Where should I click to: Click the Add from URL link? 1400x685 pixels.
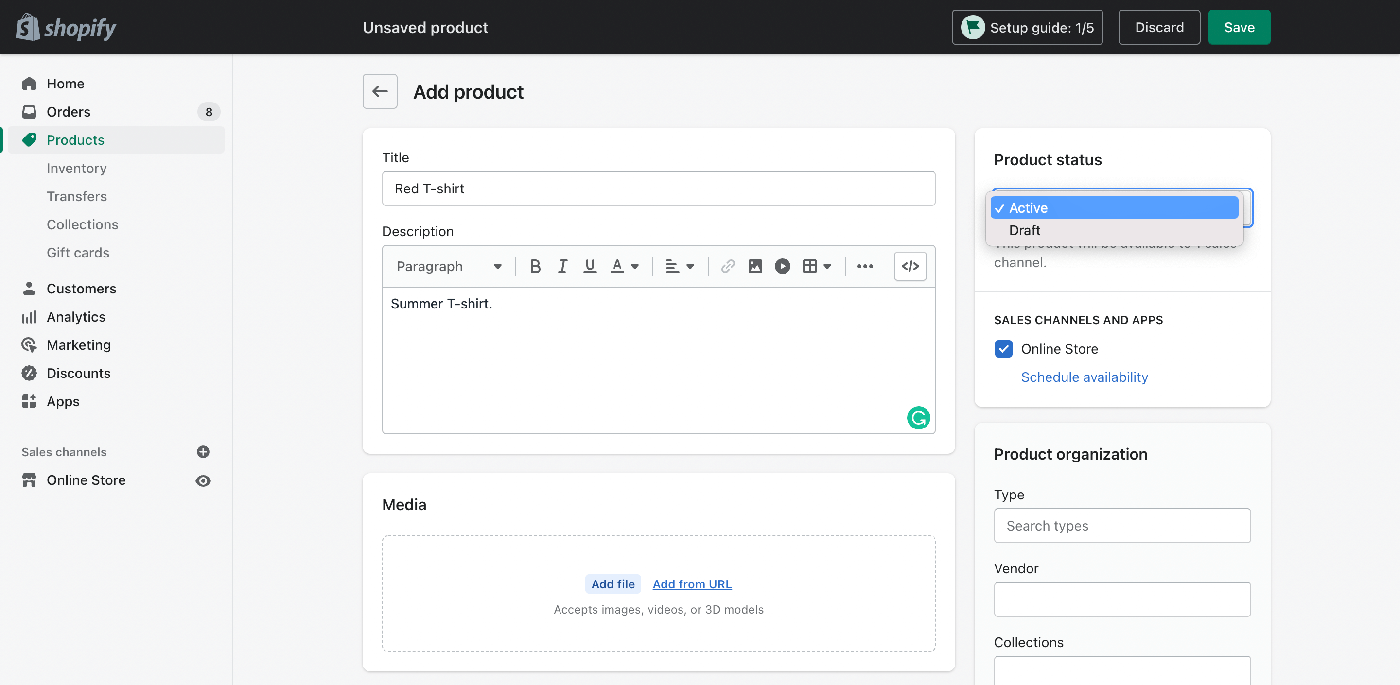692,584
